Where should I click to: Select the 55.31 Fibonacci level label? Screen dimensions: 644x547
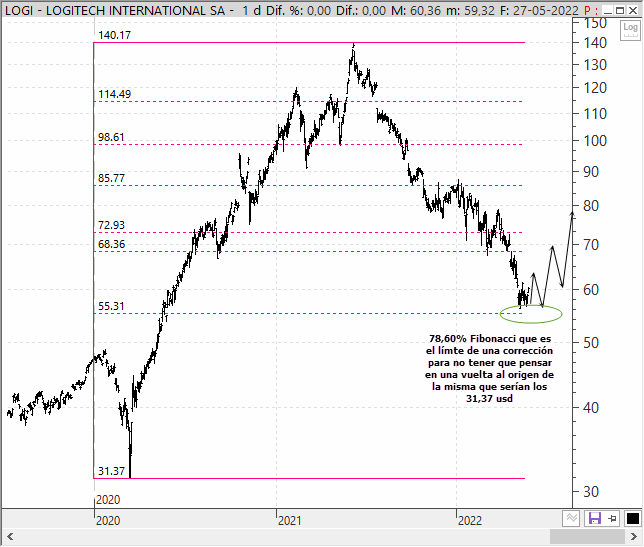coord(111,306)
